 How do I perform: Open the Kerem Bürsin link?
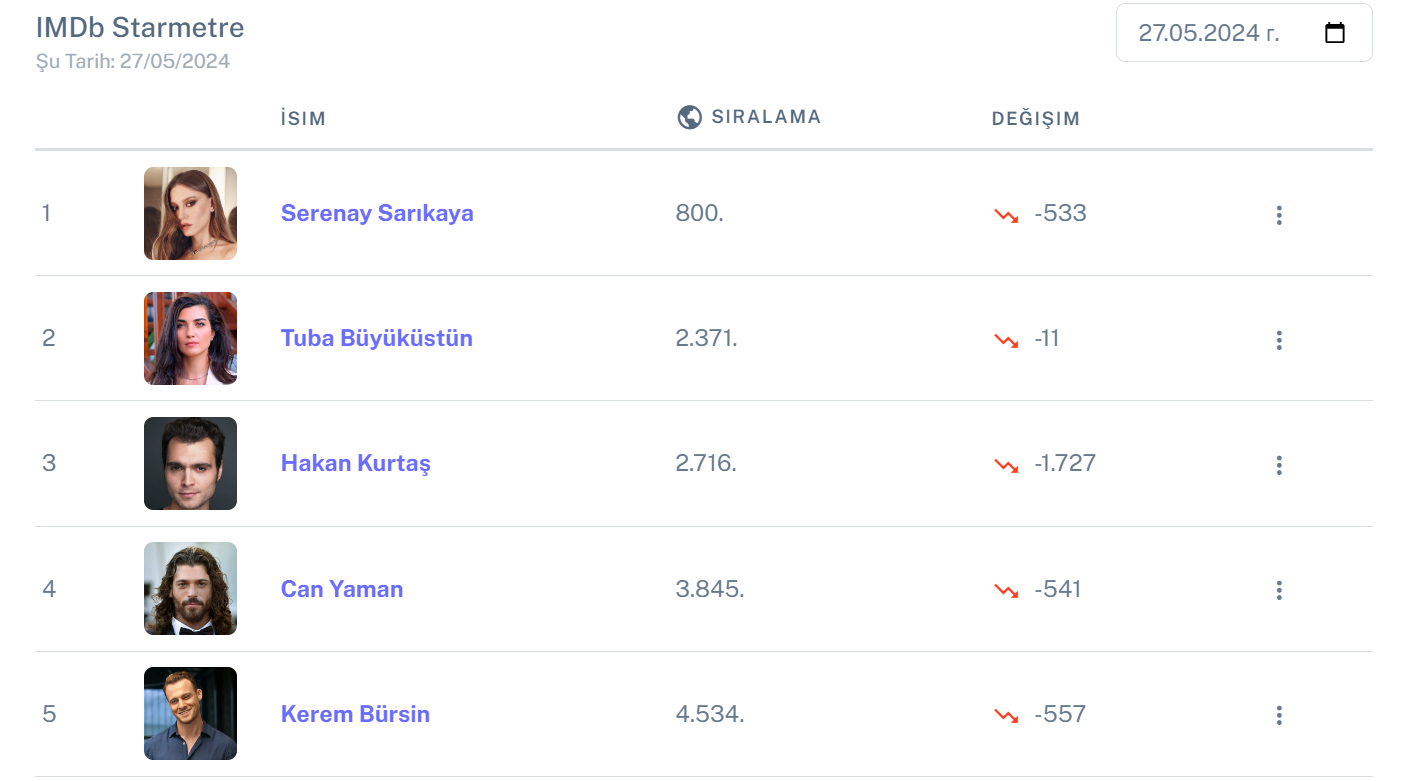coord(355,714)
